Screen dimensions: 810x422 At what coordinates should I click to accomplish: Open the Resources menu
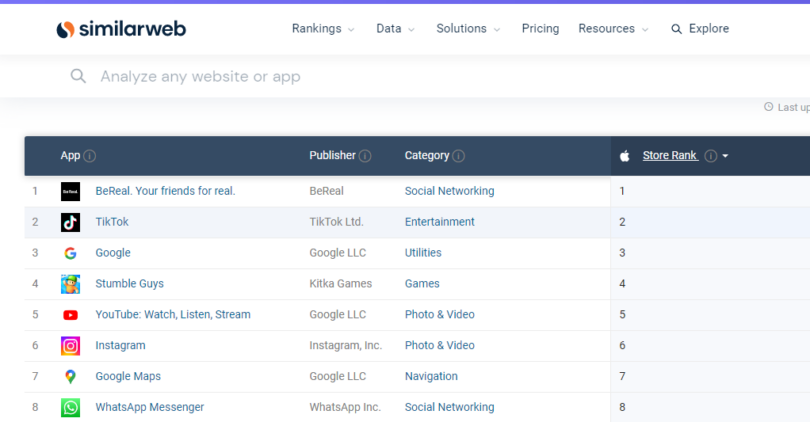point(614,29)
